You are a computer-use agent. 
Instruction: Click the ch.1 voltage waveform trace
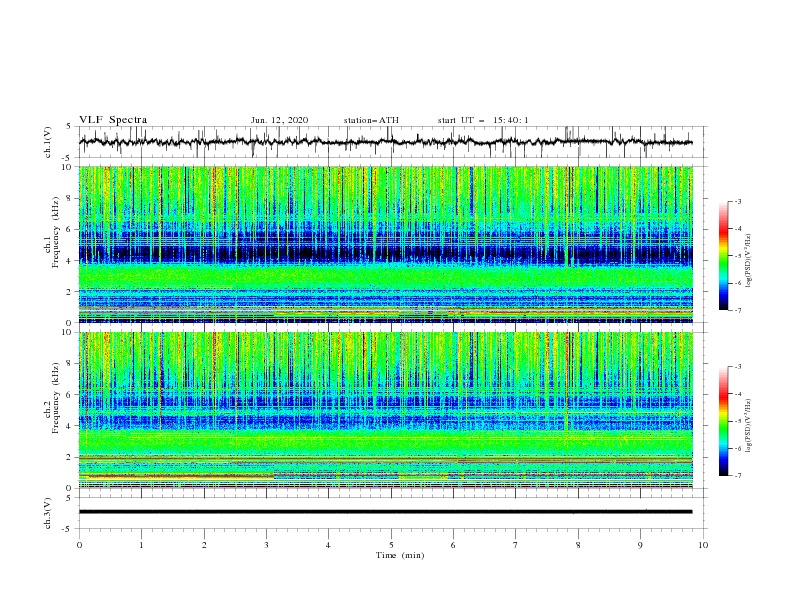[x=385, y=141]
